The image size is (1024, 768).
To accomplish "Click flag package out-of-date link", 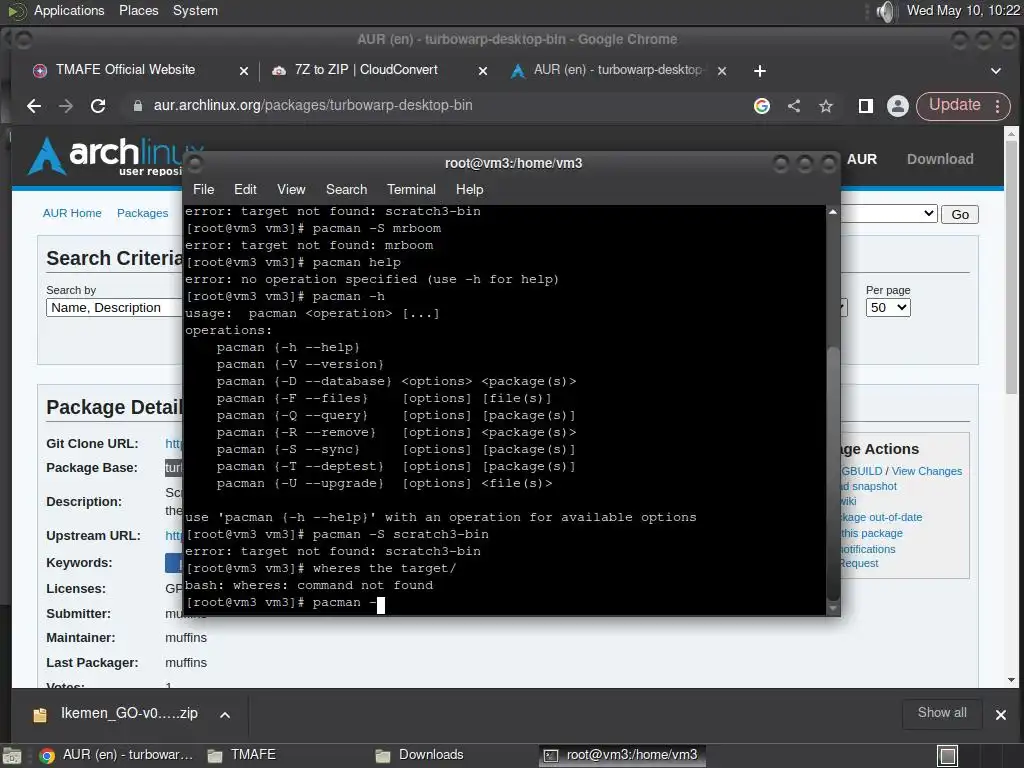I will tap(881, 517).
